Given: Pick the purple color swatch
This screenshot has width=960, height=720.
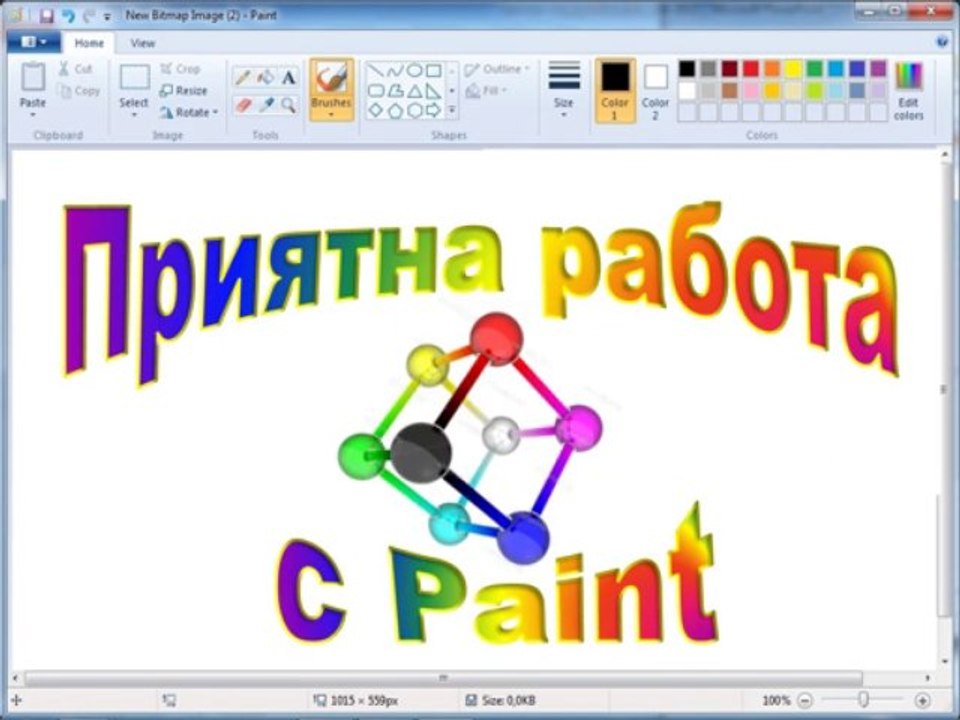Looking at the screenshot, I should coord(878,69).
